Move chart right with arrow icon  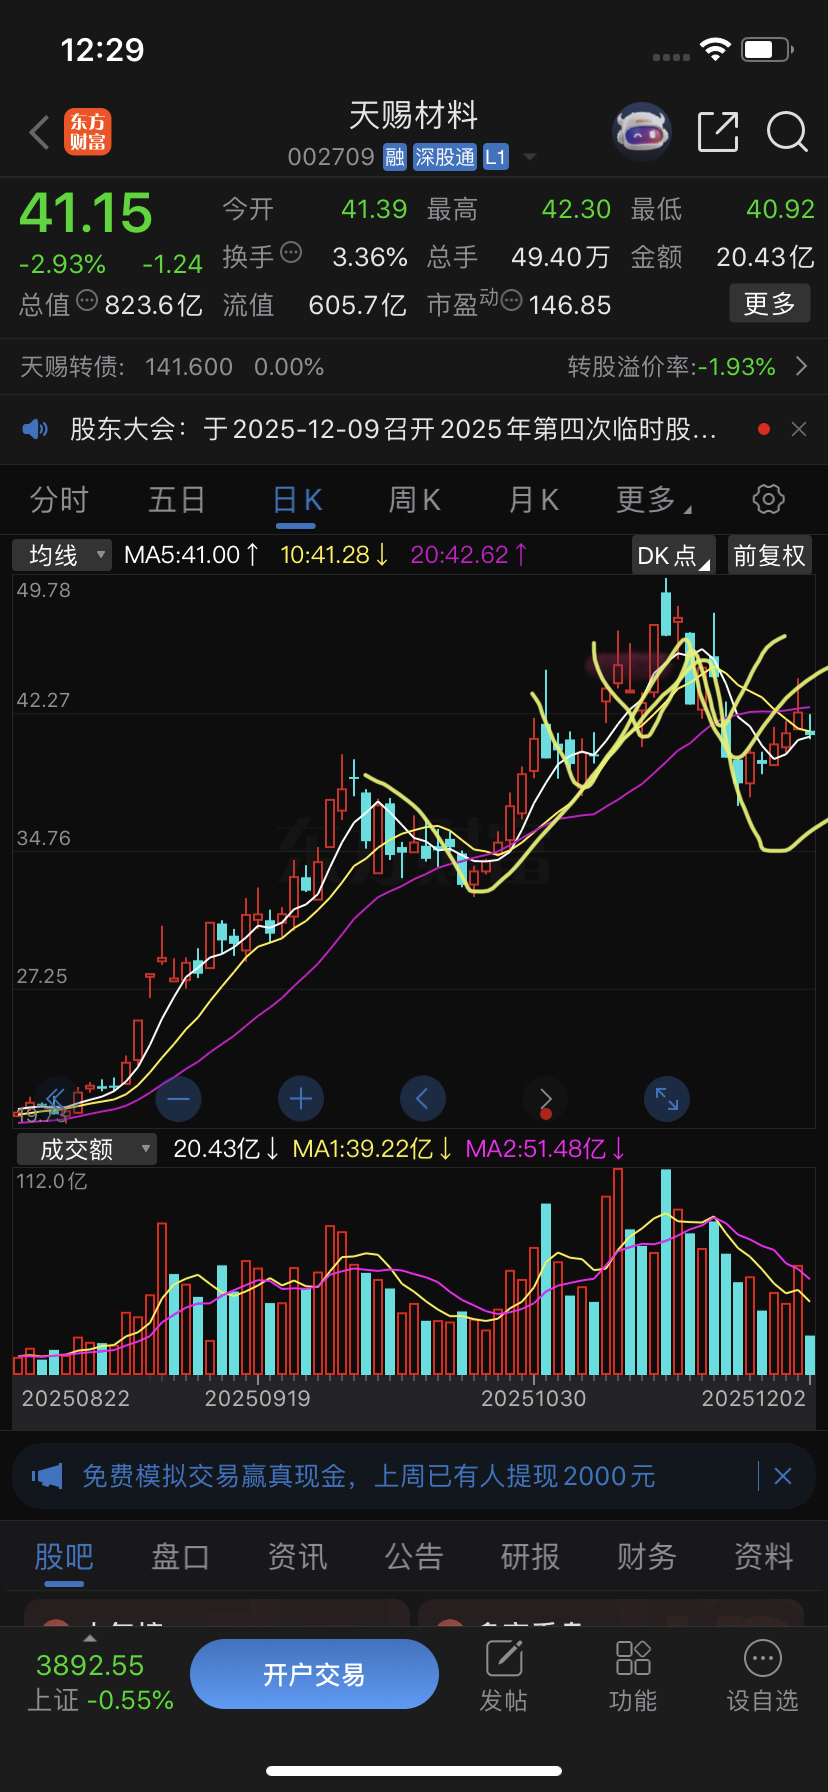(545, 1099)
